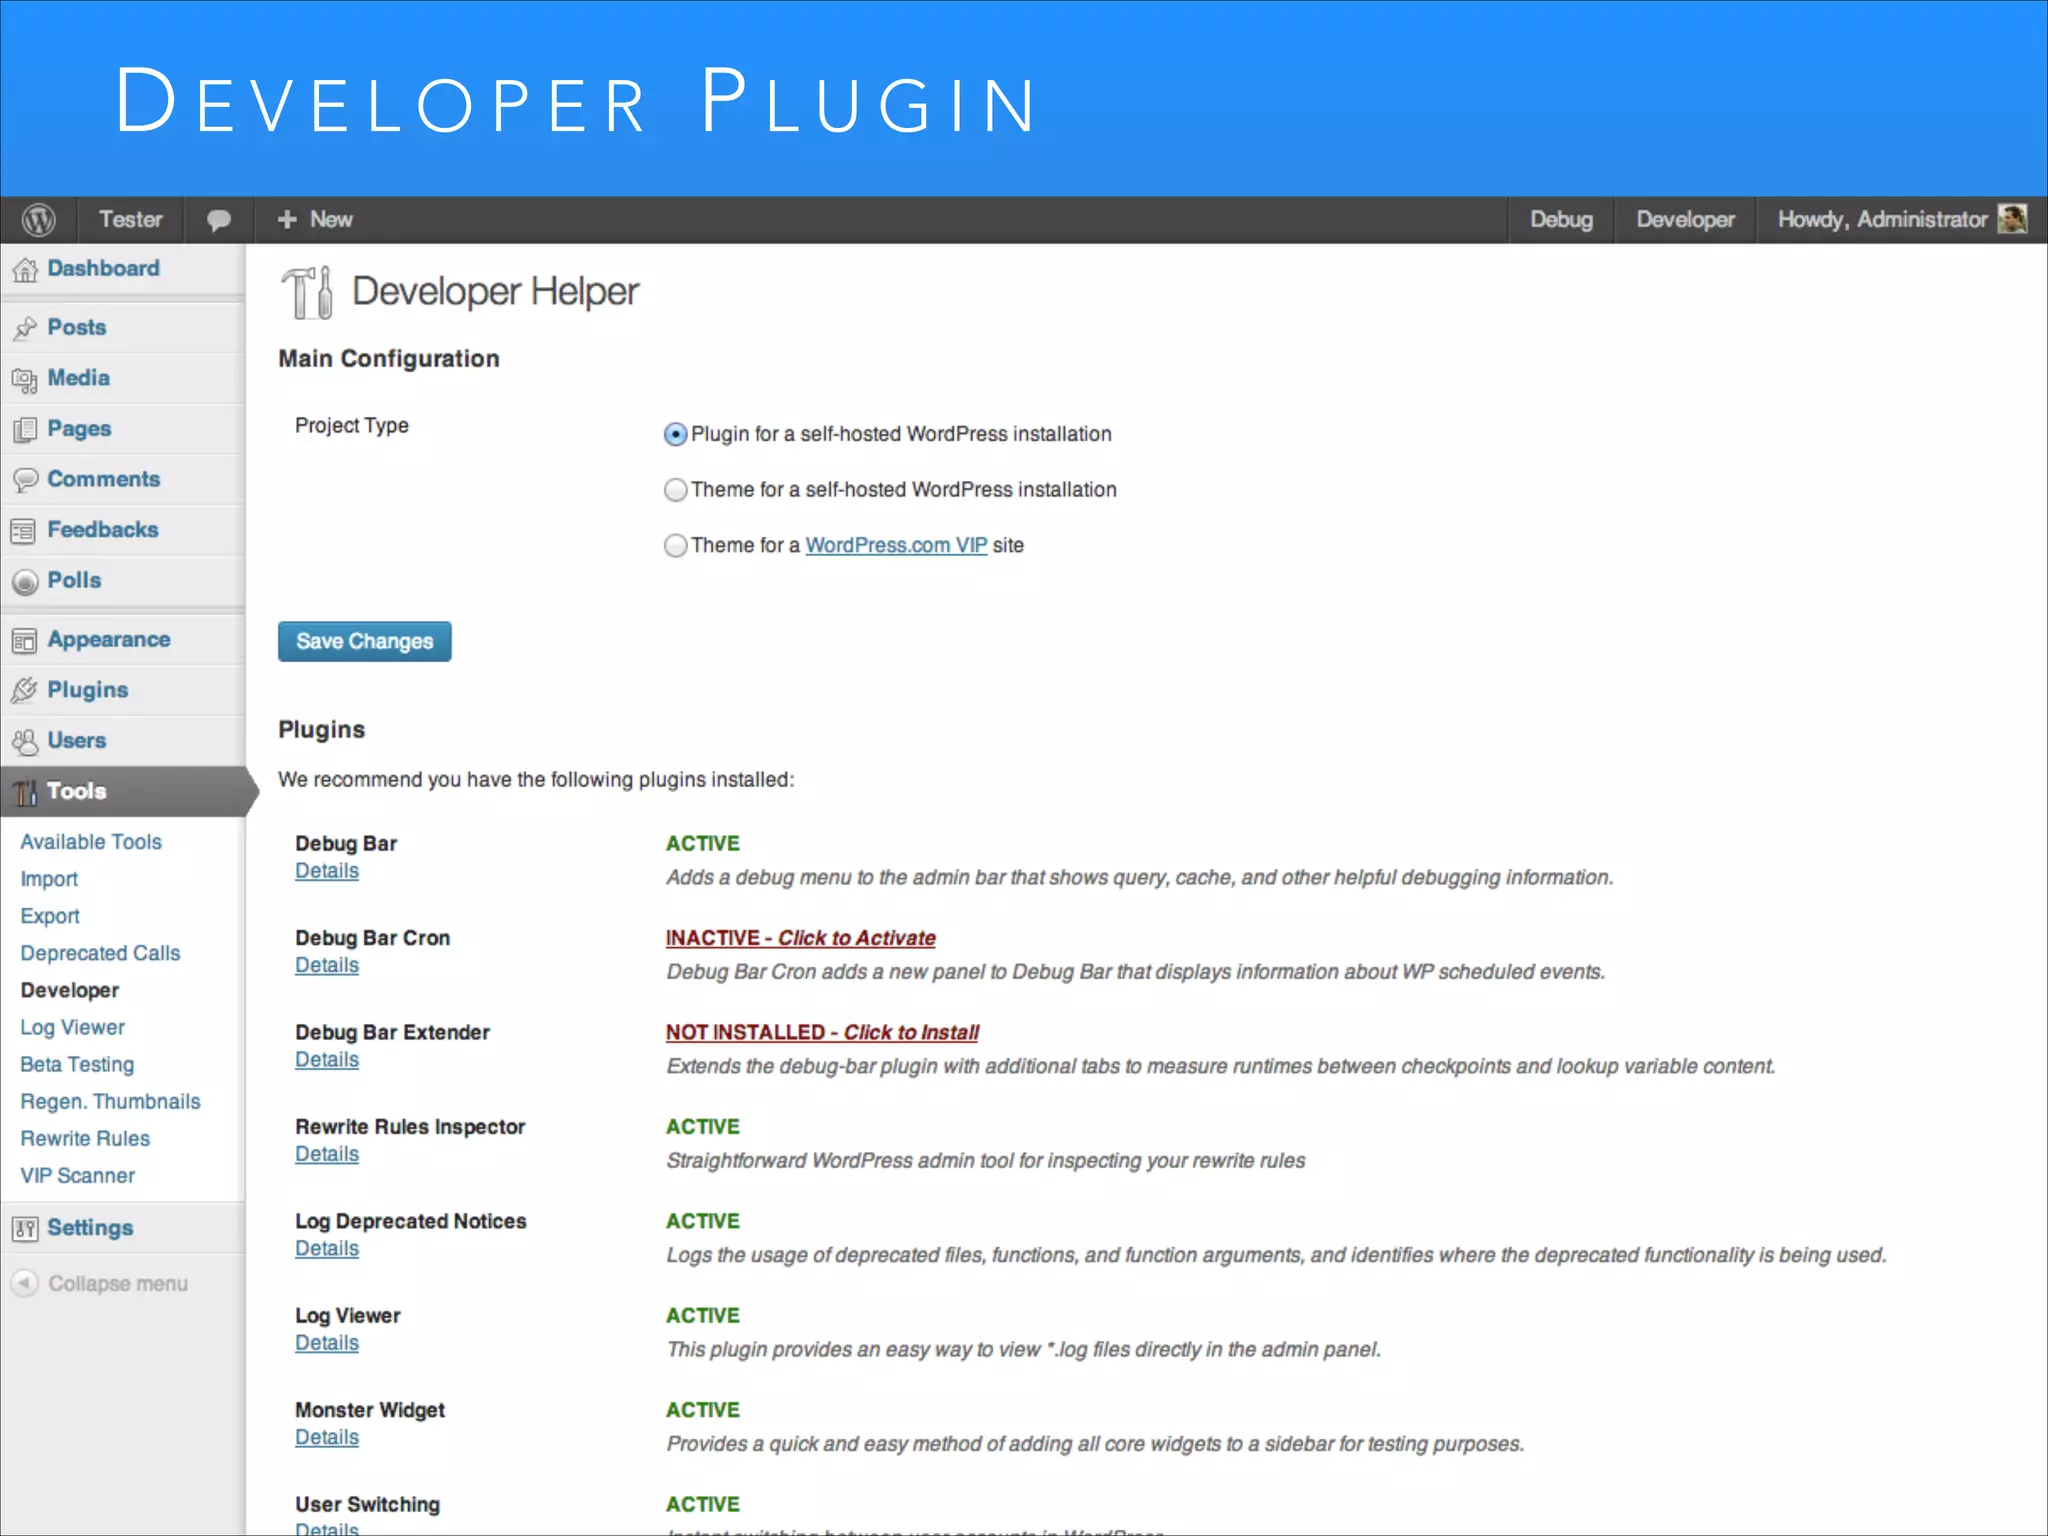Viewport: 2048px width, 1536px height.
Task: Click the Dashboard house icon
Action: [25, 269]
